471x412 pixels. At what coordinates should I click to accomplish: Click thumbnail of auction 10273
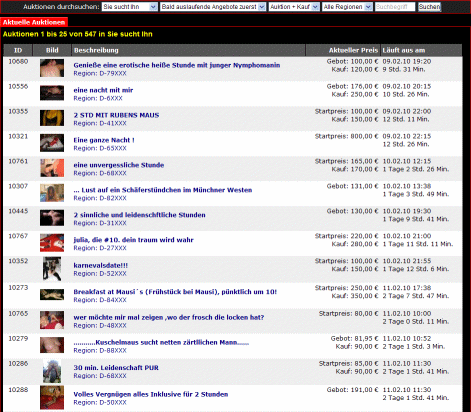tap(52, 294)
